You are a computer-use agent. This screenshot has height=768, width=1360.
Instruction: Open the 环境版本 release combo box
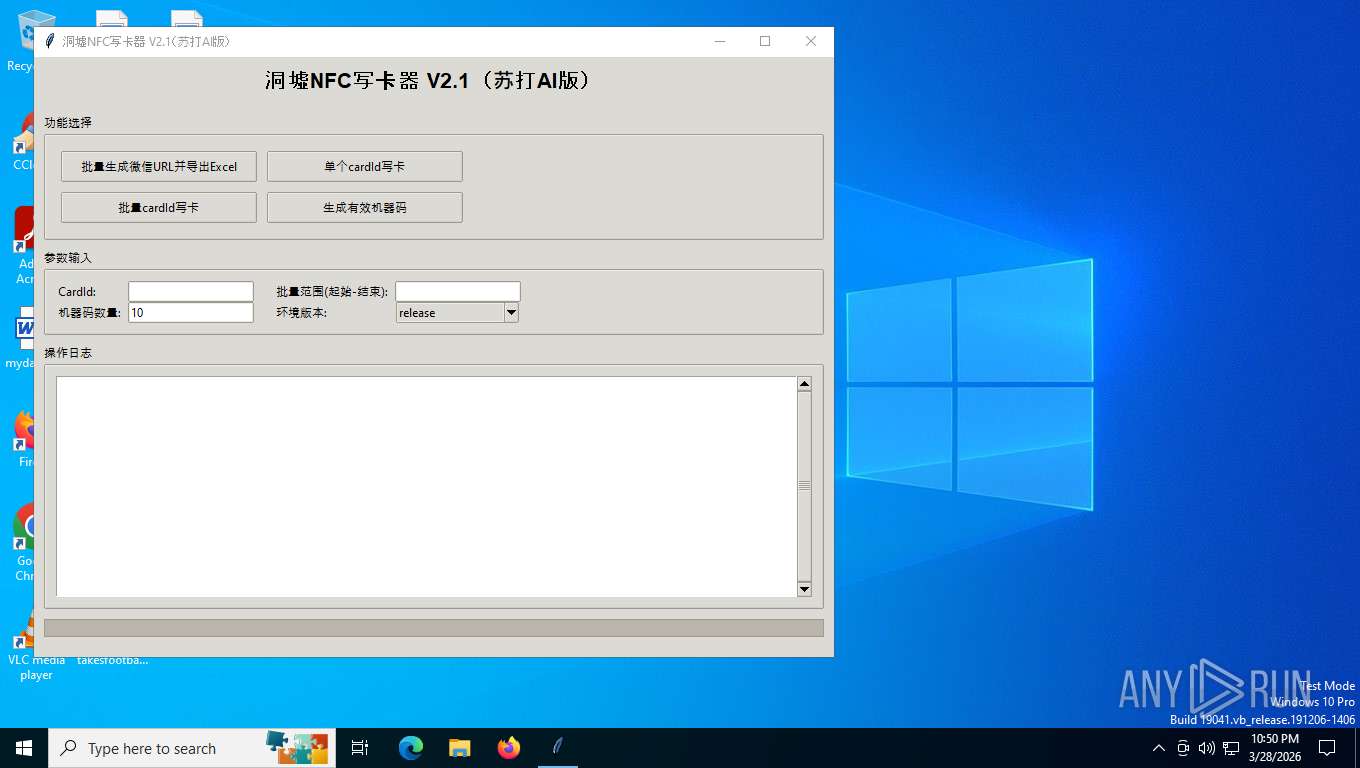point(457,312)
